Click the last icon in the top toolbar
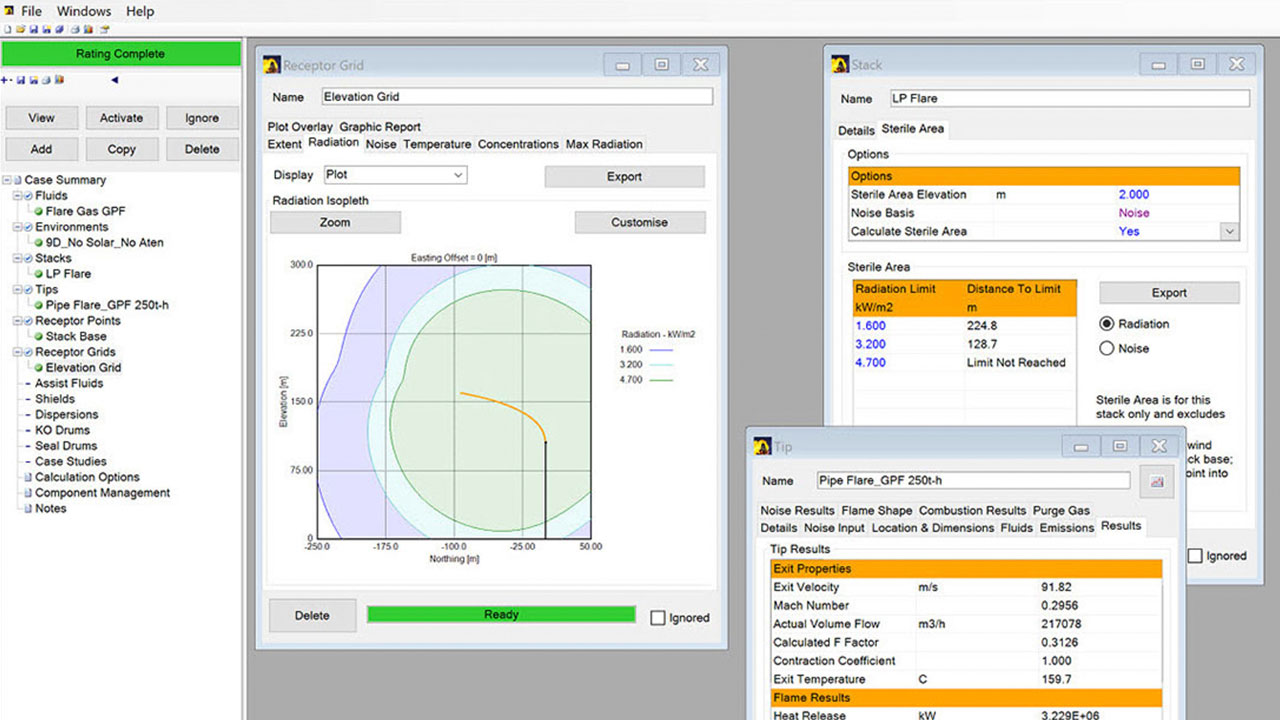Screen dimensions: 1280x720 [104, 29]
